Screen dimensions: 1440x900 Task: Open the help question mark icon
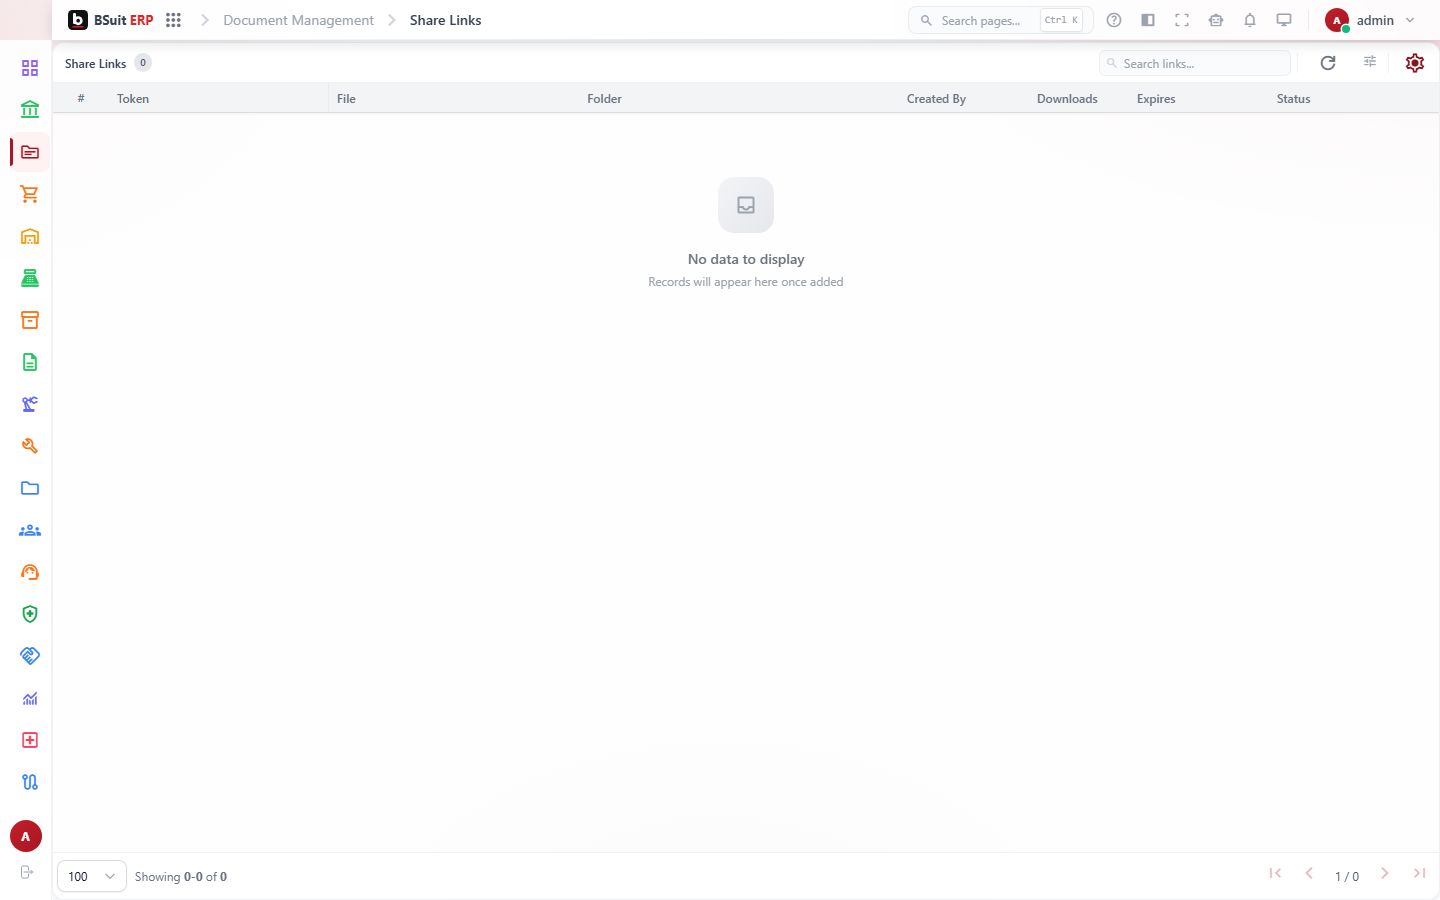1114,20
